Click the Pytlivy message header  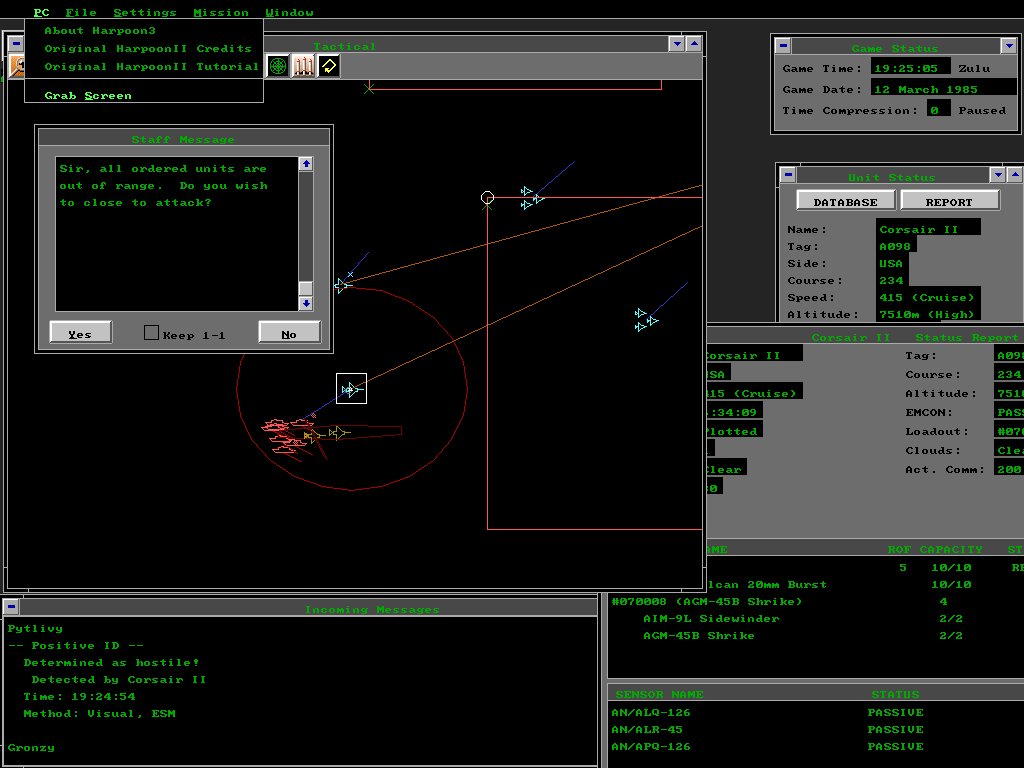point(35,628)
